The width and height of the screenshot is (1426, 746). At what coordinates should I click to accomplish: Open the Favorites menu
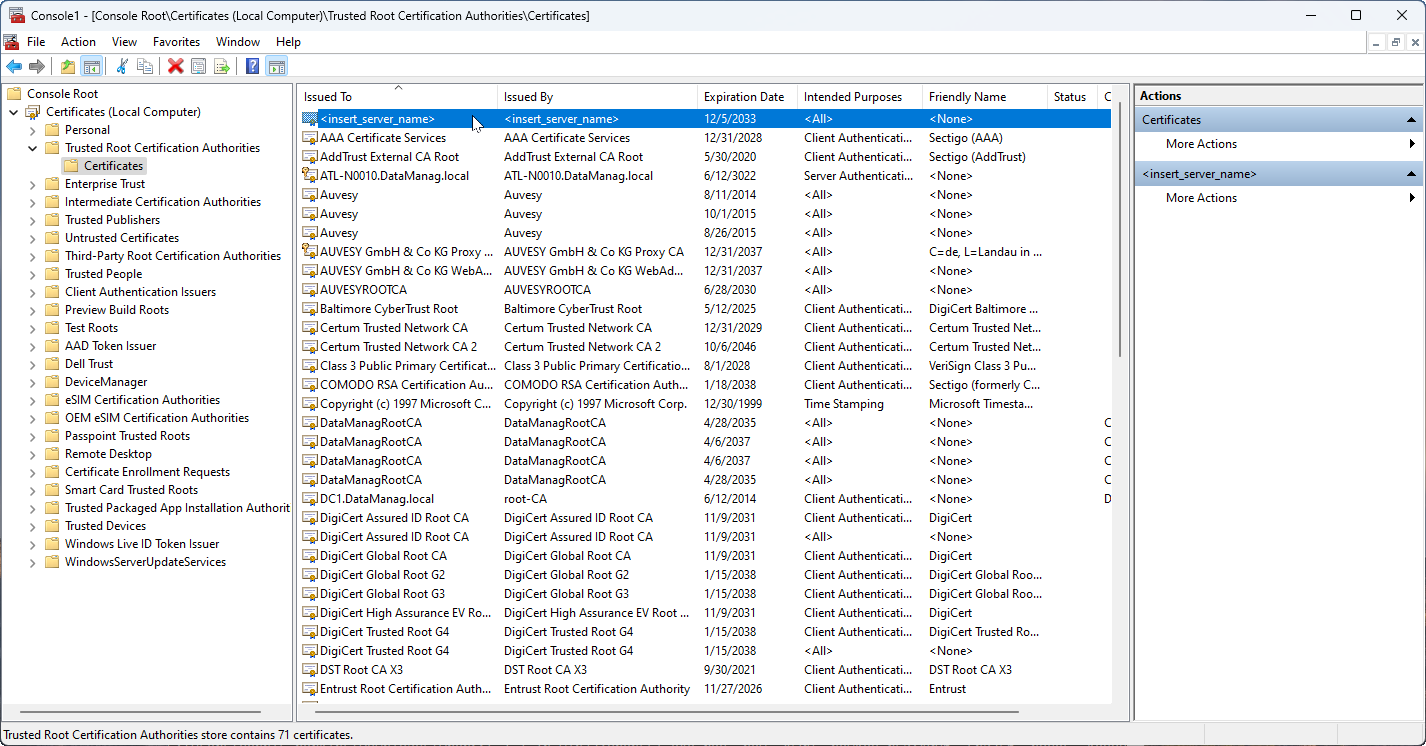[176, 42]
